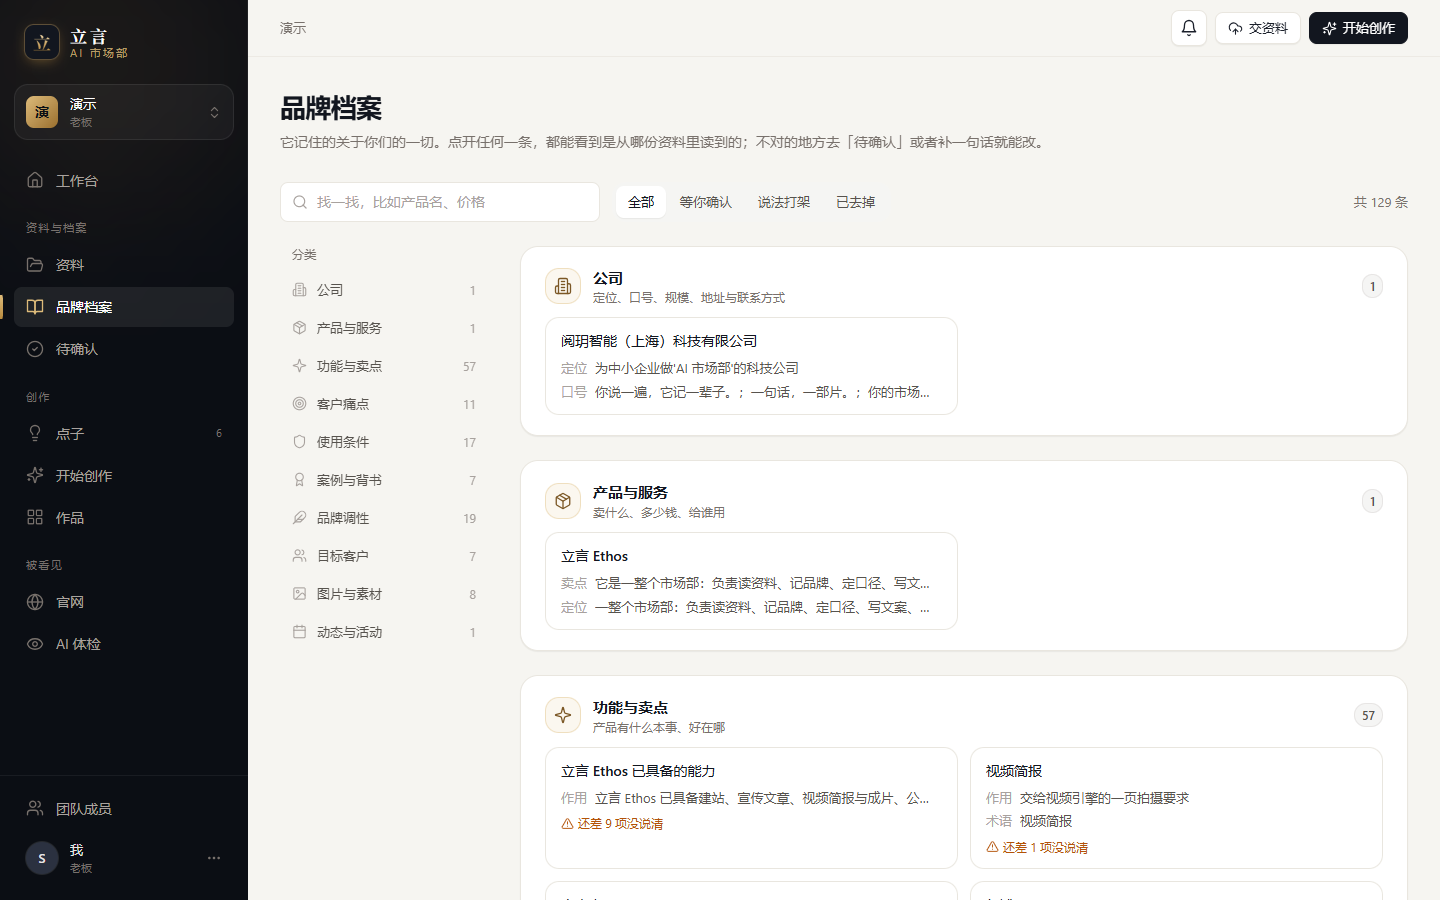Filter by 功能与卖点 category
Screen dimensions: 1440x900
pyautogui.click(x=384, y=366)
